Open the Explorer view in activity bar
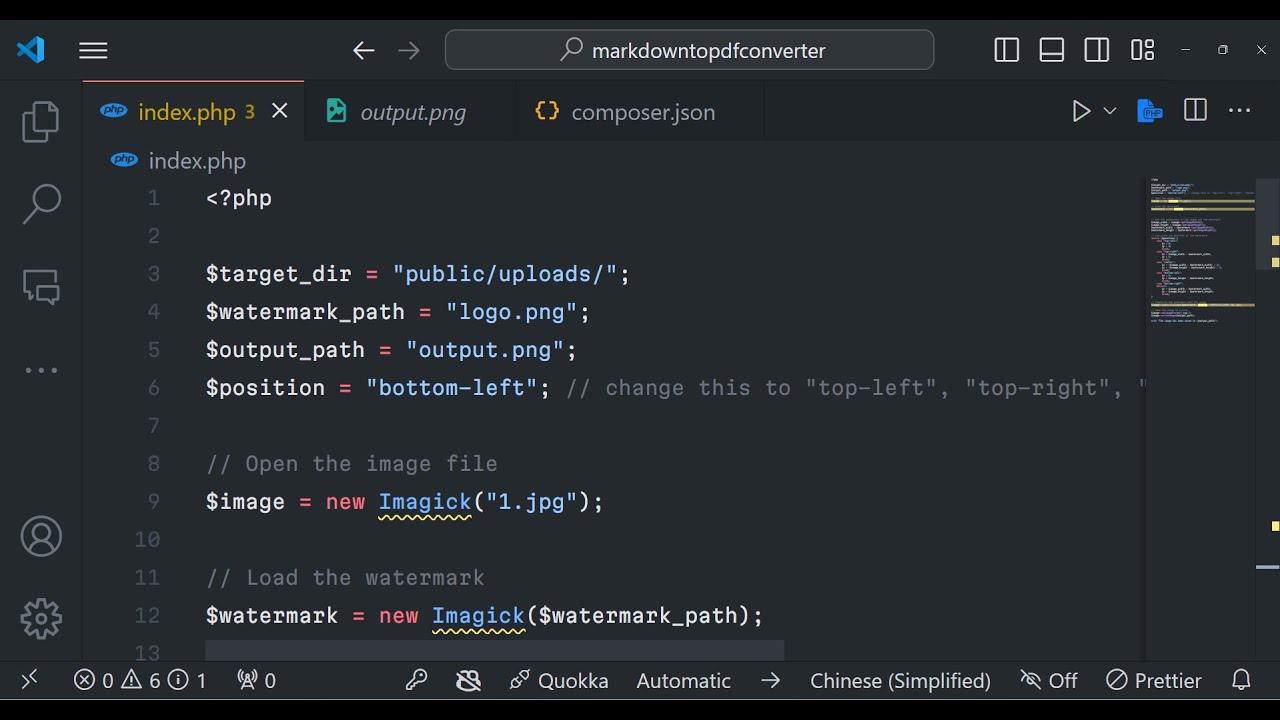Viewport: 1280px width, 720px height. (x=41, y=122)
